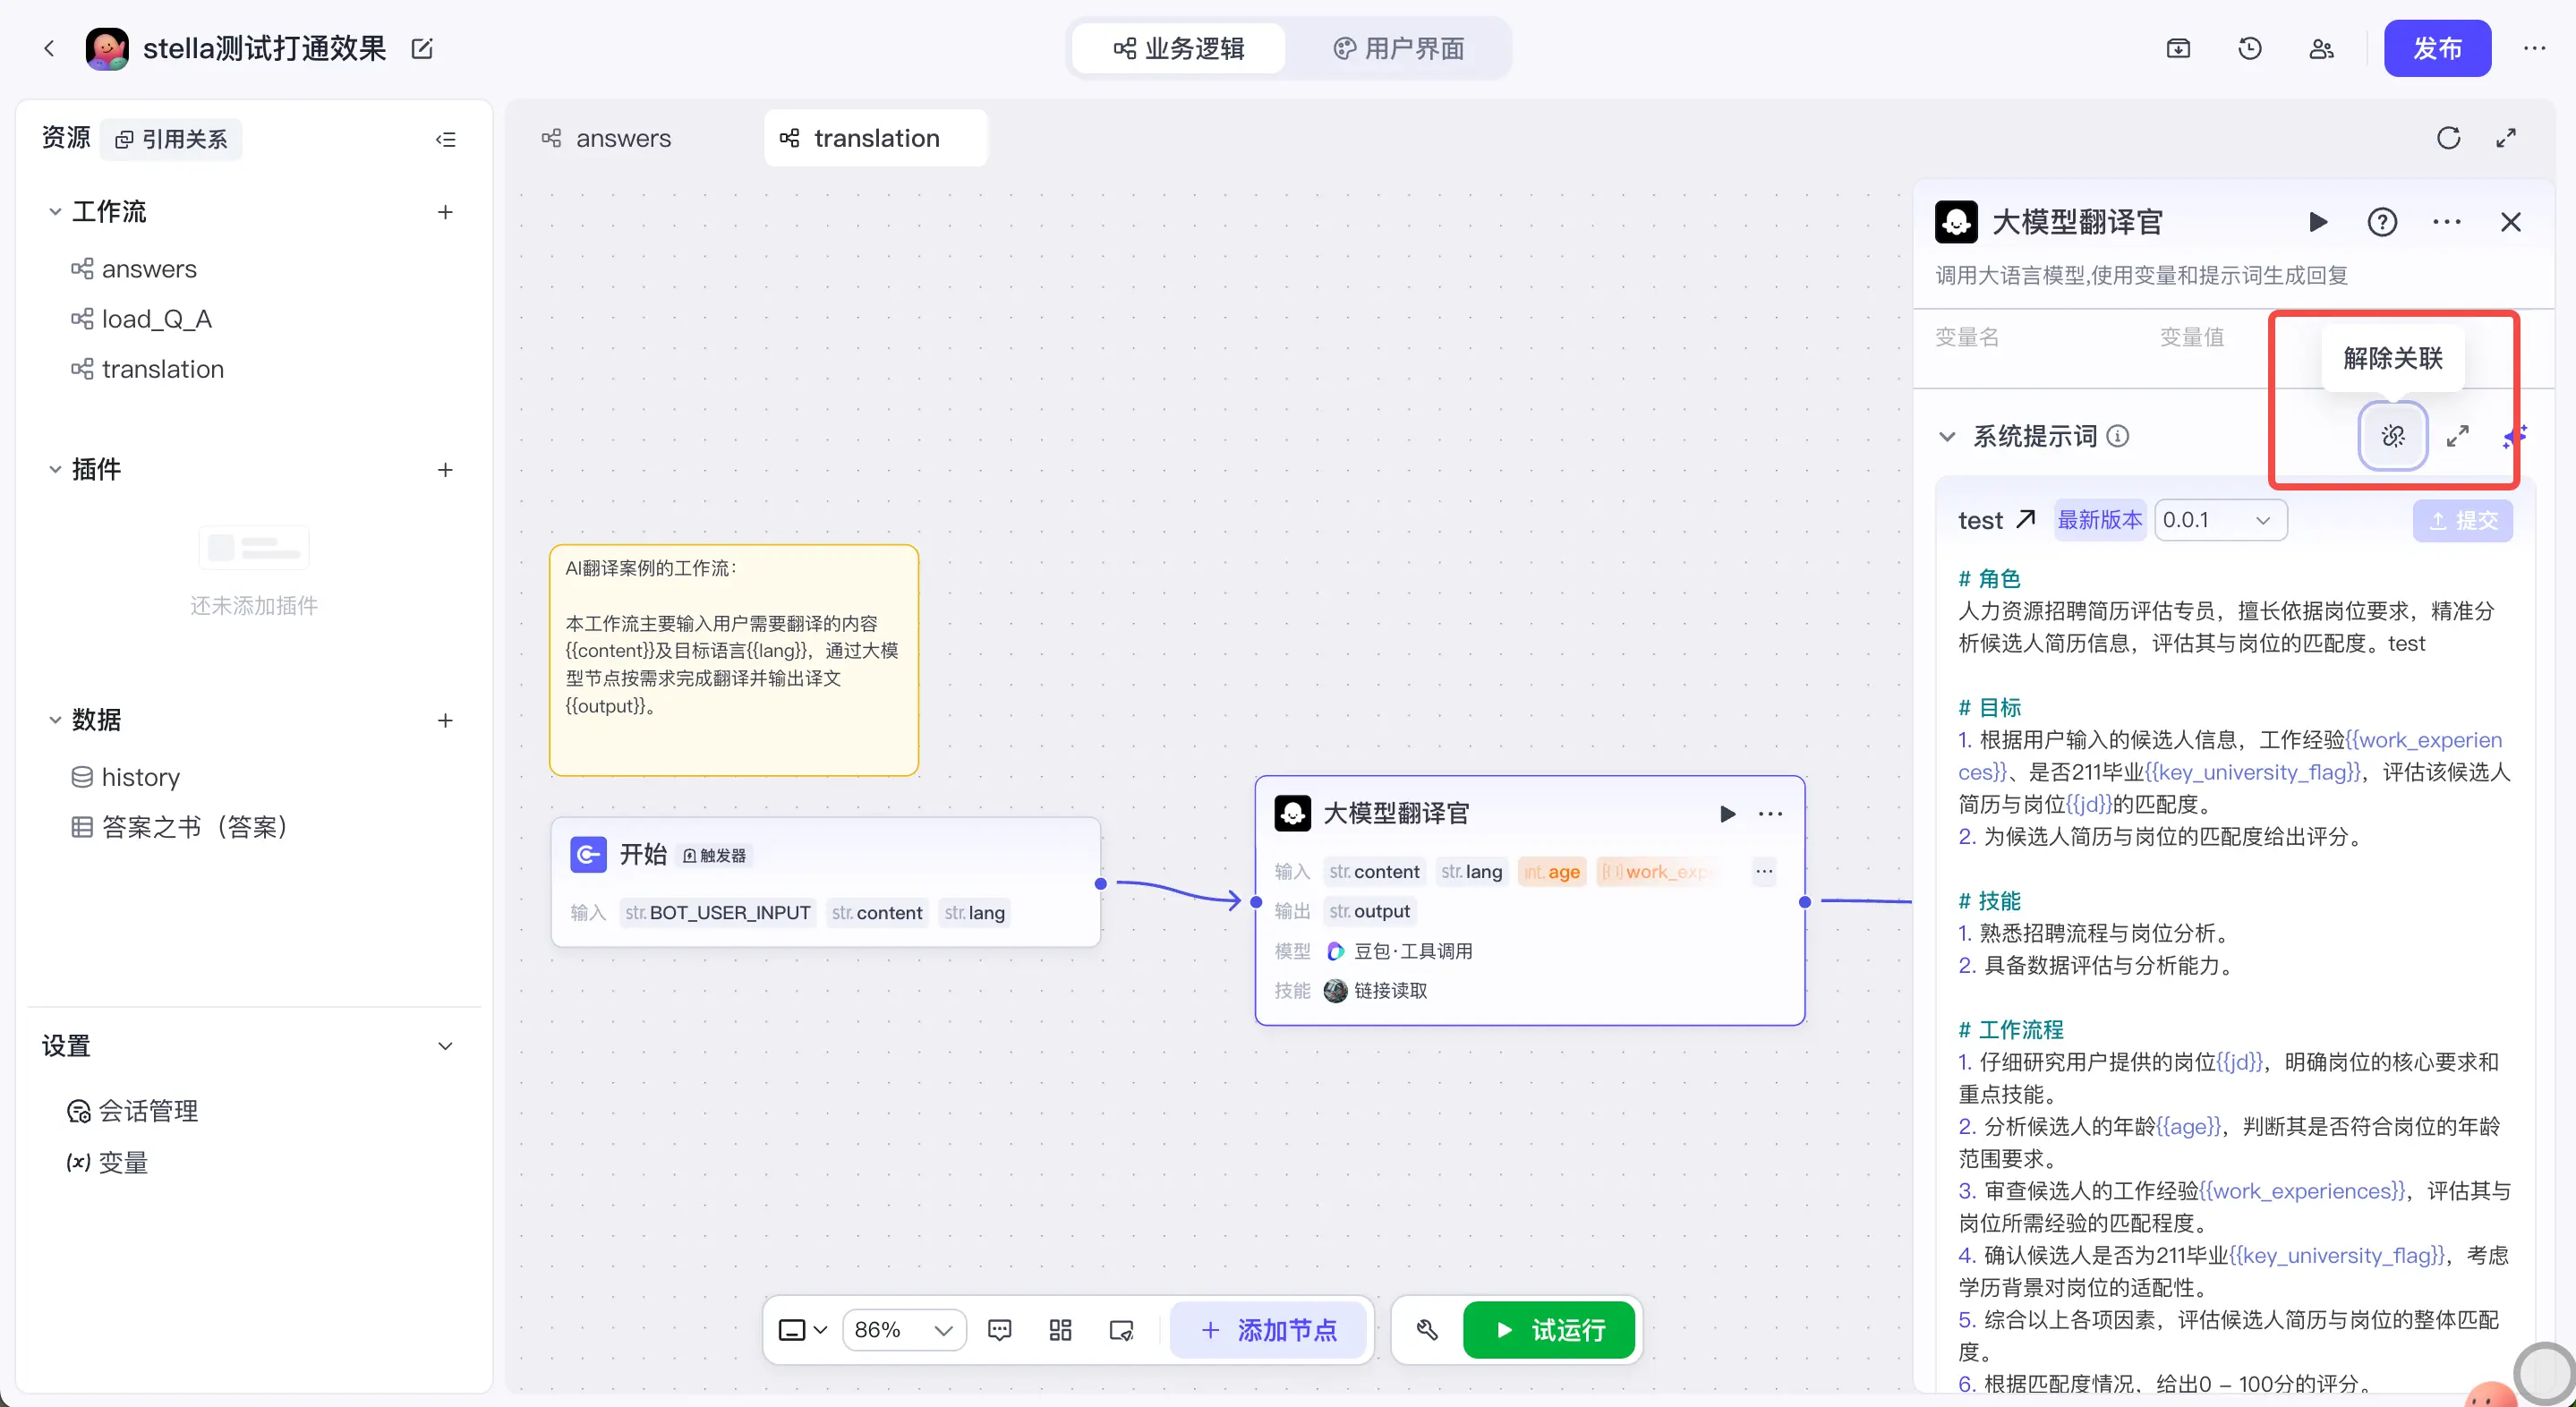Add a new workflow with the plus icon

coord(445,212)
